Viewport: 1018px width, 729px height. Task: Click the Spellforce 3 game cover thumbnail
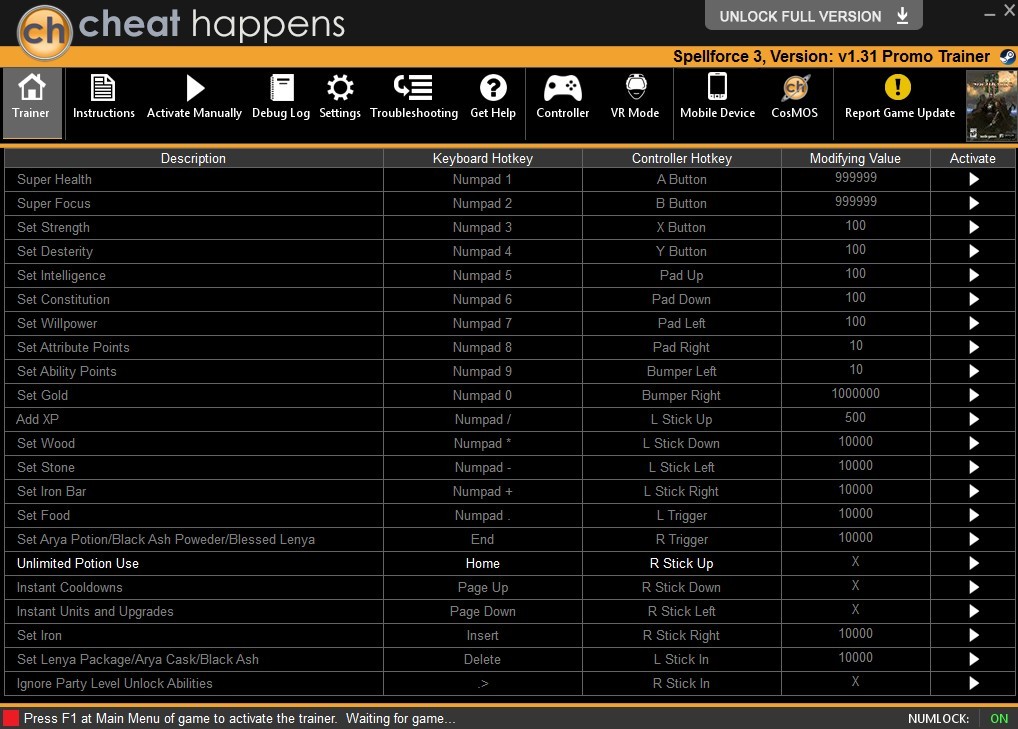click(x=991, y=105)
